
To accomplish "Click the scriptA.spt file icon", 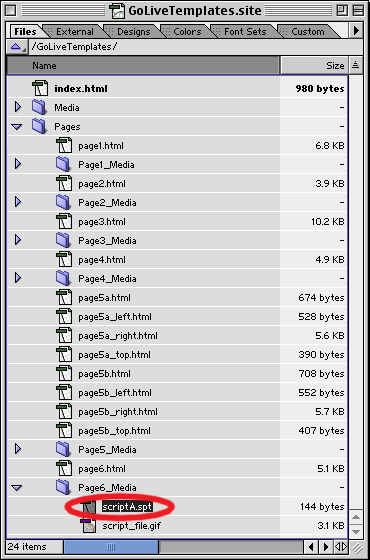I will click(x=88, y=506).
